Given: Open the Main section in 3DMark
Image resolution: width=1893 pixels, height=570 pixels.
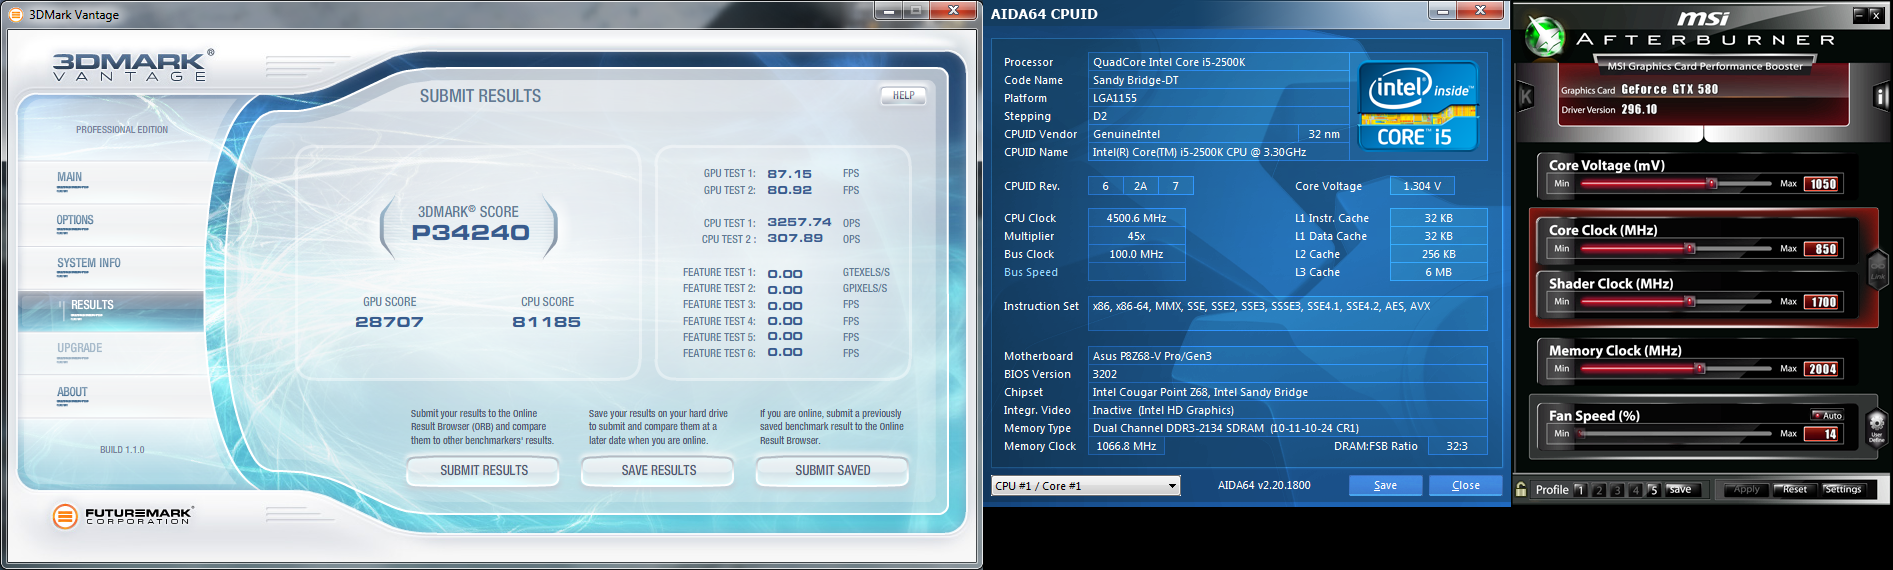Looking at the screenshot, I should pos(69,177).
